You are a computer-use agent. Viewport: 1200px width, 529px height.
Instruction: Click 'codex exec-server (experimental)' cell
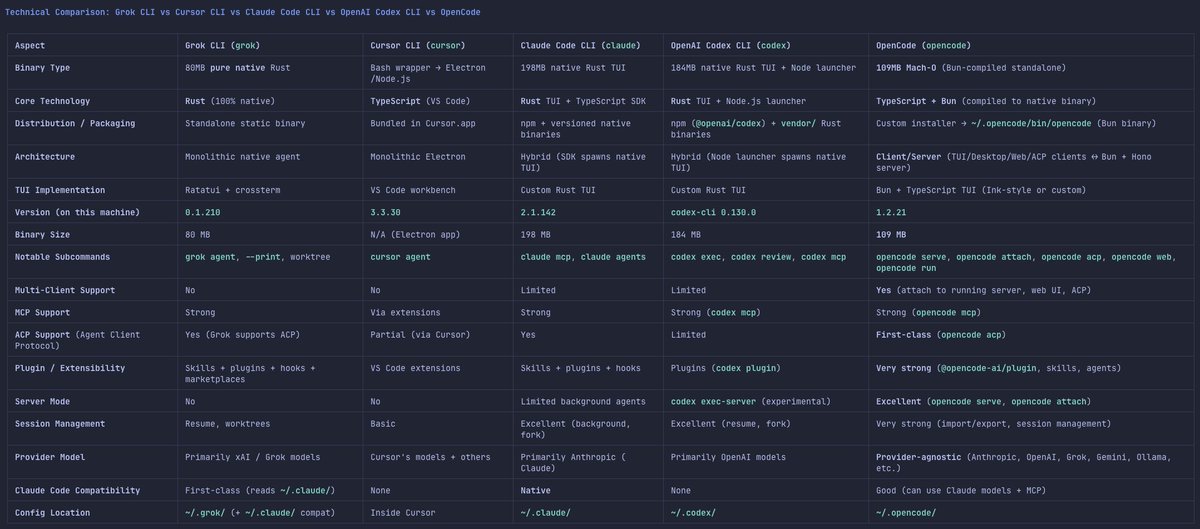[x=752, y=401]
